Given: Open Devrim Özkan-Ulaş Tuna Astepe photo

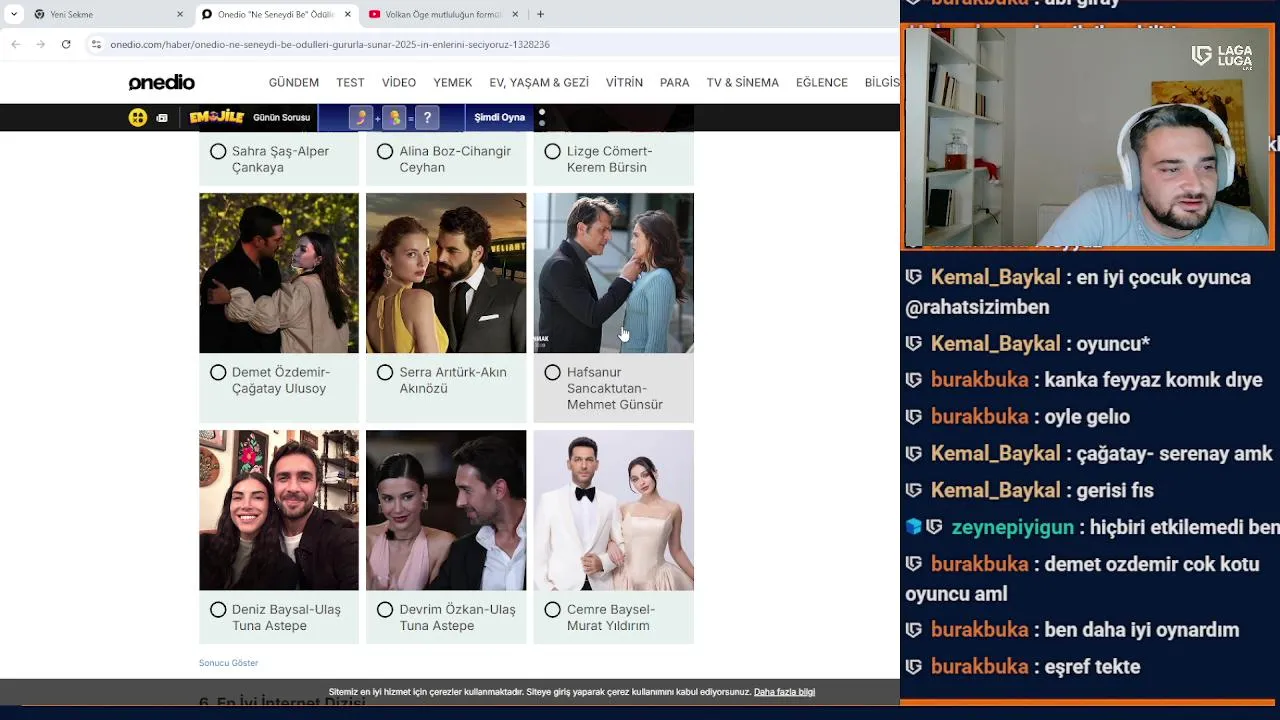Looking at the screenshot, I should point(446,510).
